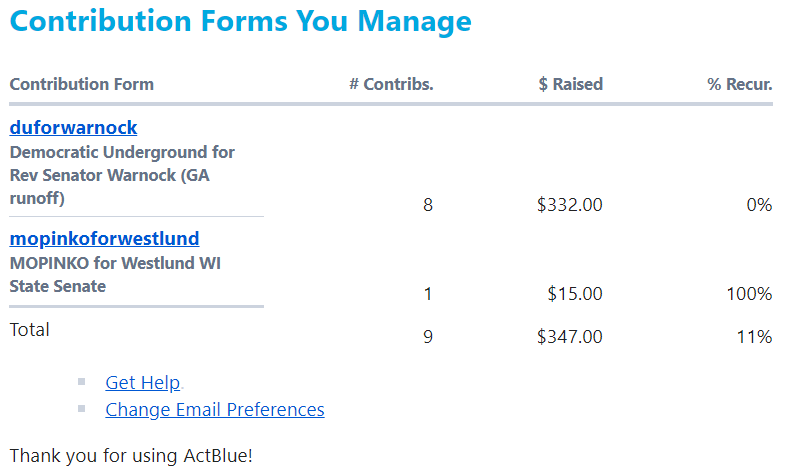This screenshot has width=787, height=472.
Task: Click the Total row label
Action: coord(30,329)
